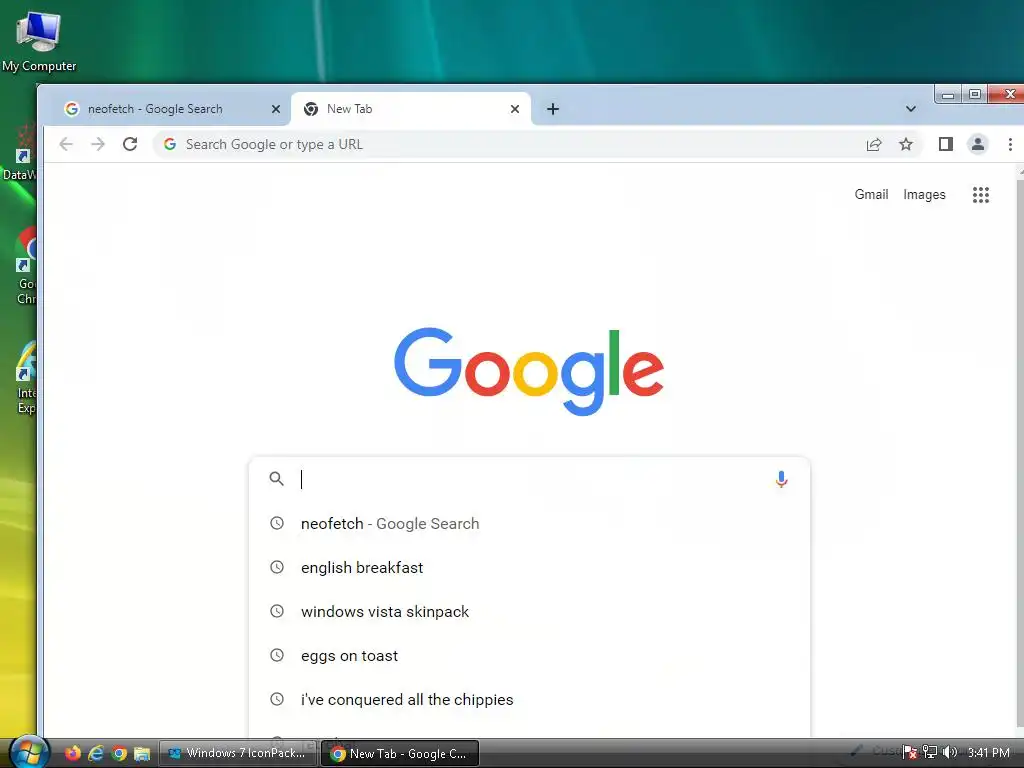Image resolution: width=1024 pixels, height=768 pixels.
Task: Choose the neofetch search suggestion
Action: 529,524
